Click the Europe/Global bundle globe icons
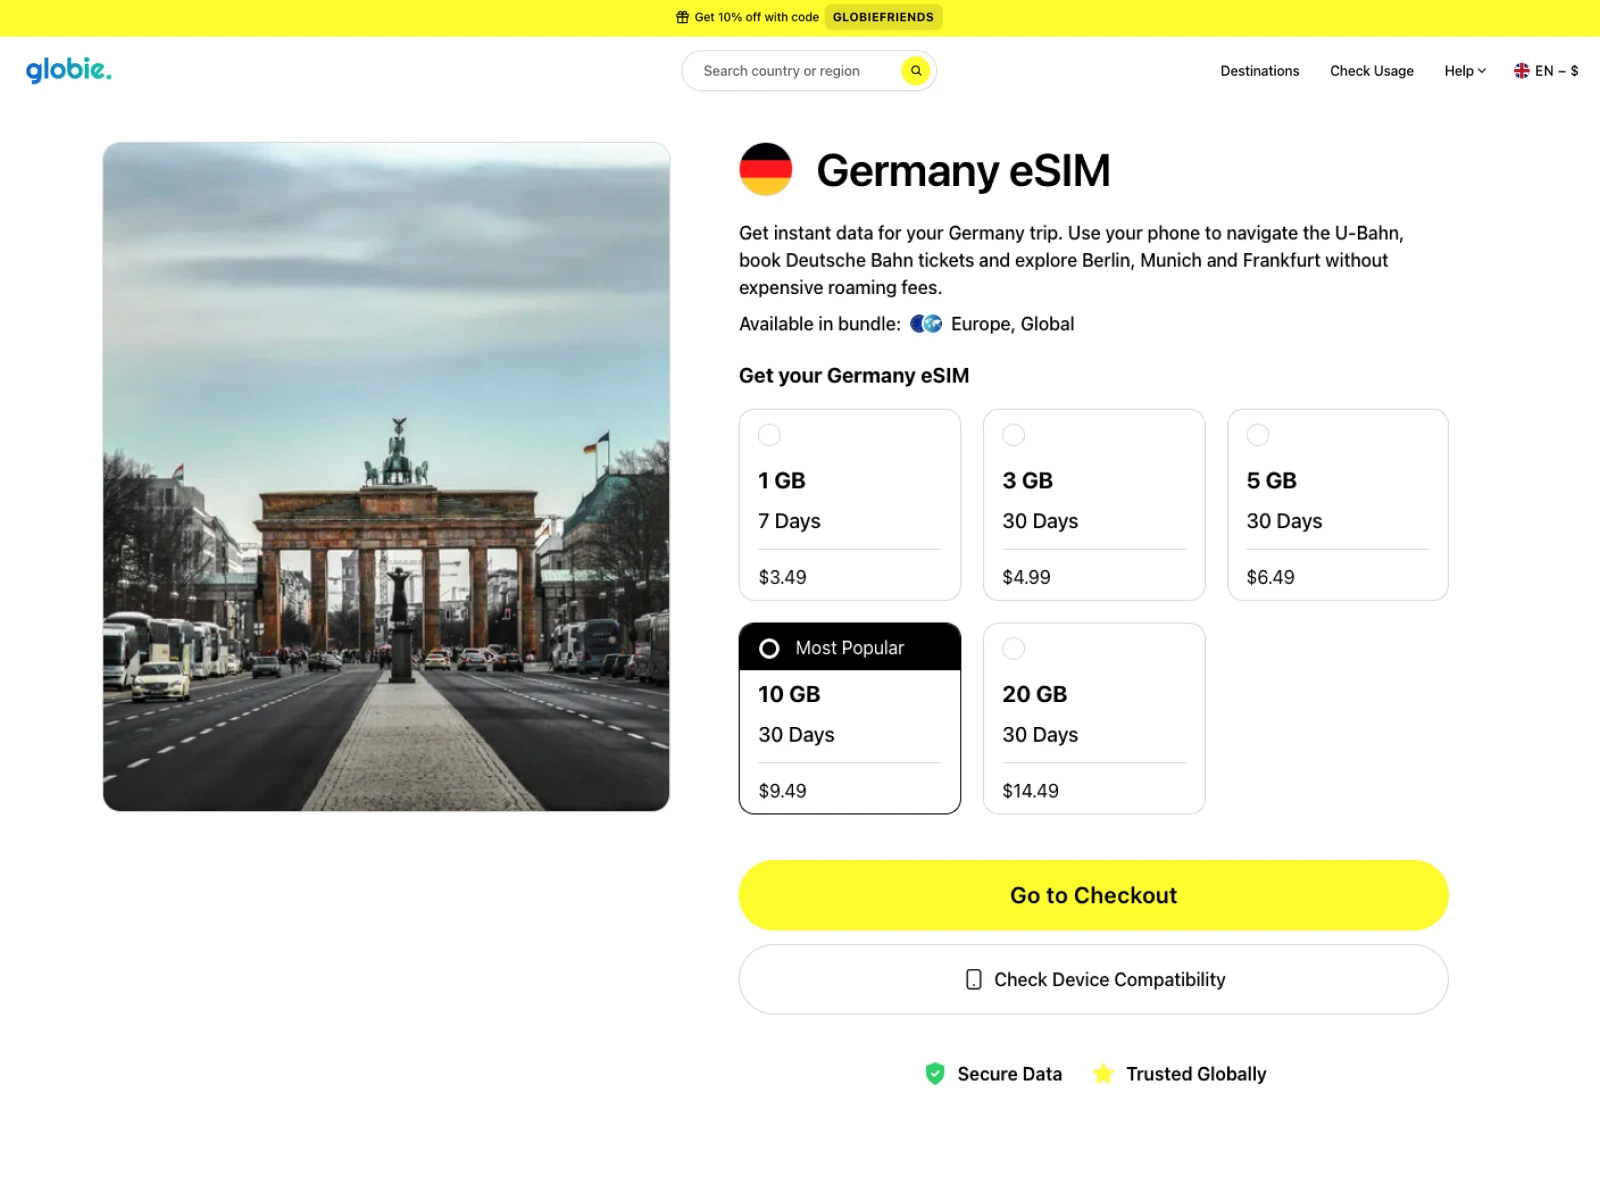Viewport: 1600px width, 1200px height. pyautogui.click(x=926, y=324)
